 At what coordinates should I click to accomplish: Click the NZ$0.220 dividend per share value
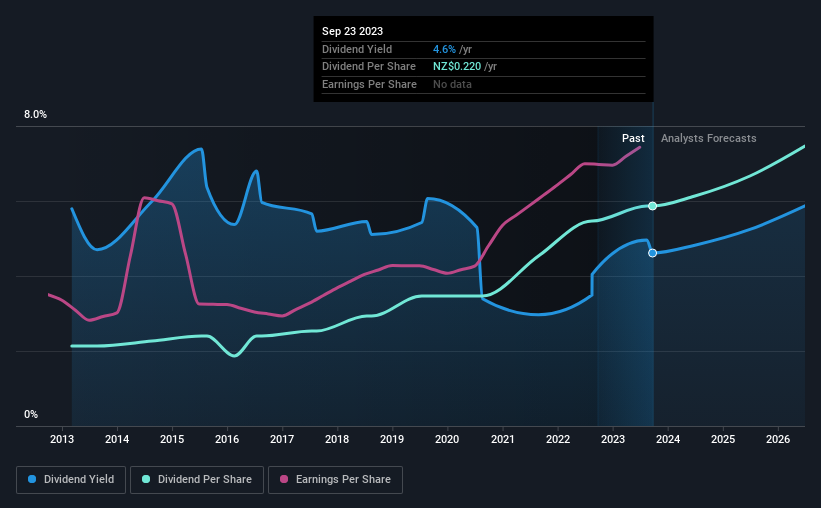point(457,67)
